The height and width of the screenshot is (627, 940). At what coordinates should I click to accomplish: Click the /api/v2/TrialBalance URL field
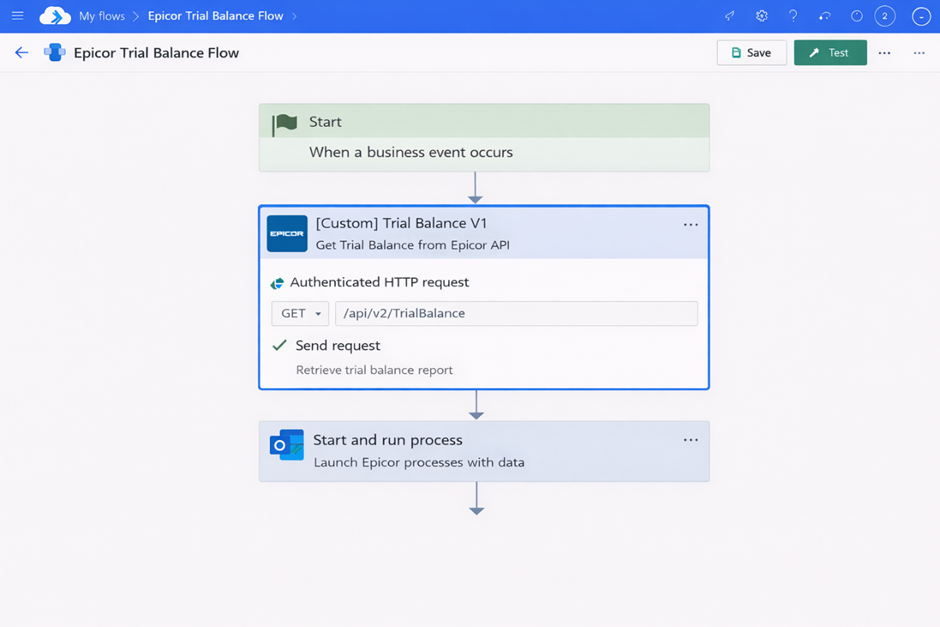pyautogui.click(x=516, y=313)
